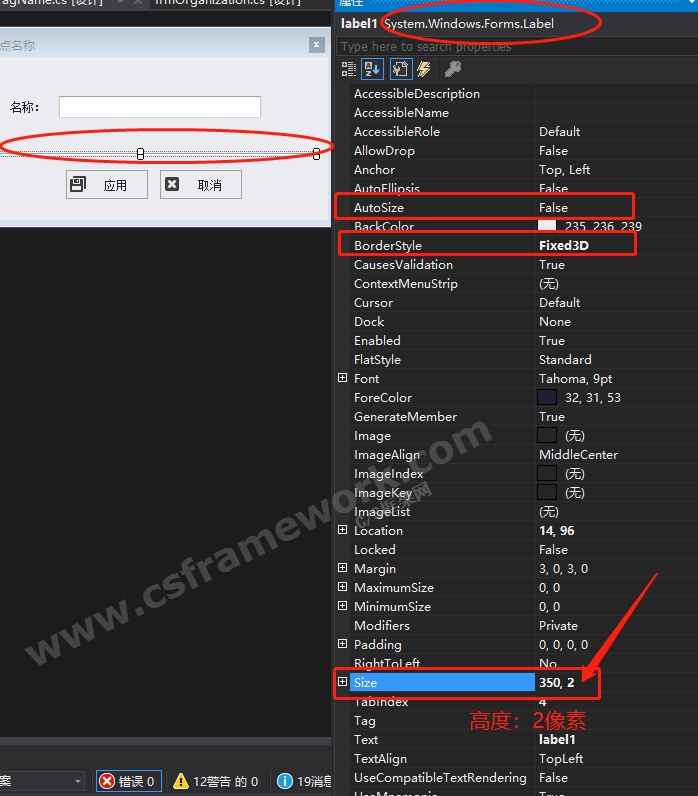Toggle the Enabled property value True
This screenshot has width=698, height=796.
pyautogui.click(x=551, y=341)
